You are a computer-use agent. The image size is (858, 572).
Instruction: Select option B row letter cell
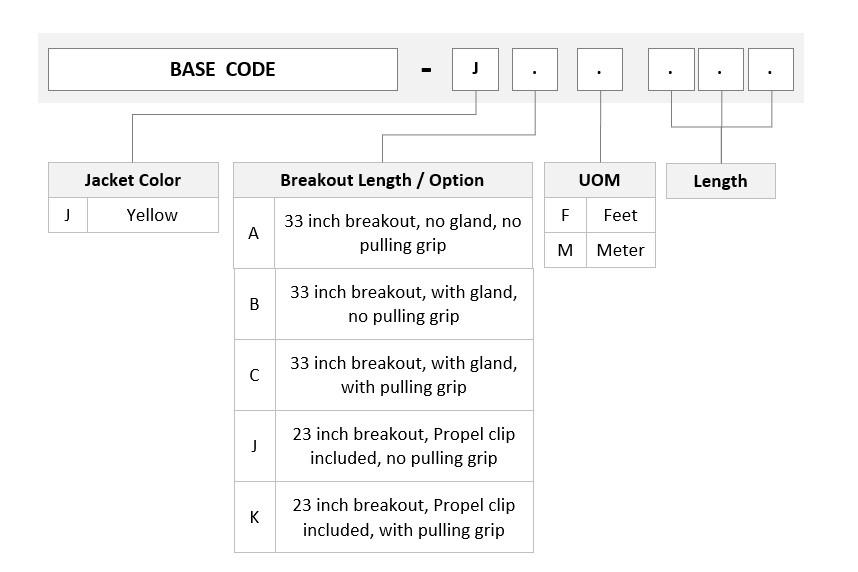pyautogui.click(x=254, y=304)
